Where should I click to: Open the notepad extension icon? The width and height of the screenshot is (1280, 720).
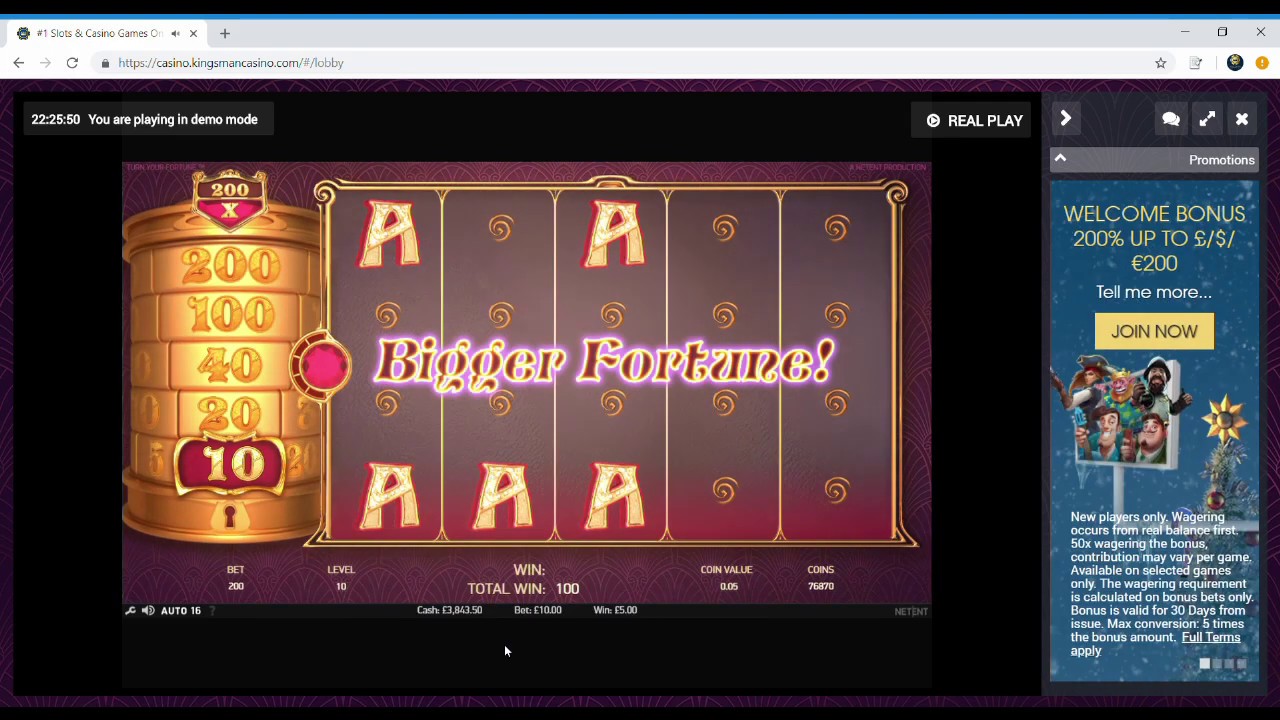[1196, 63]
